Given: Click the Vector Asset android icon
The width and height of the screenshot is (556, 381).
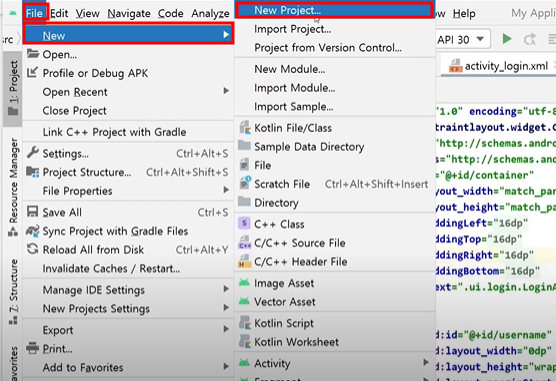Looking at the screenshot, I should click(244, 302).
